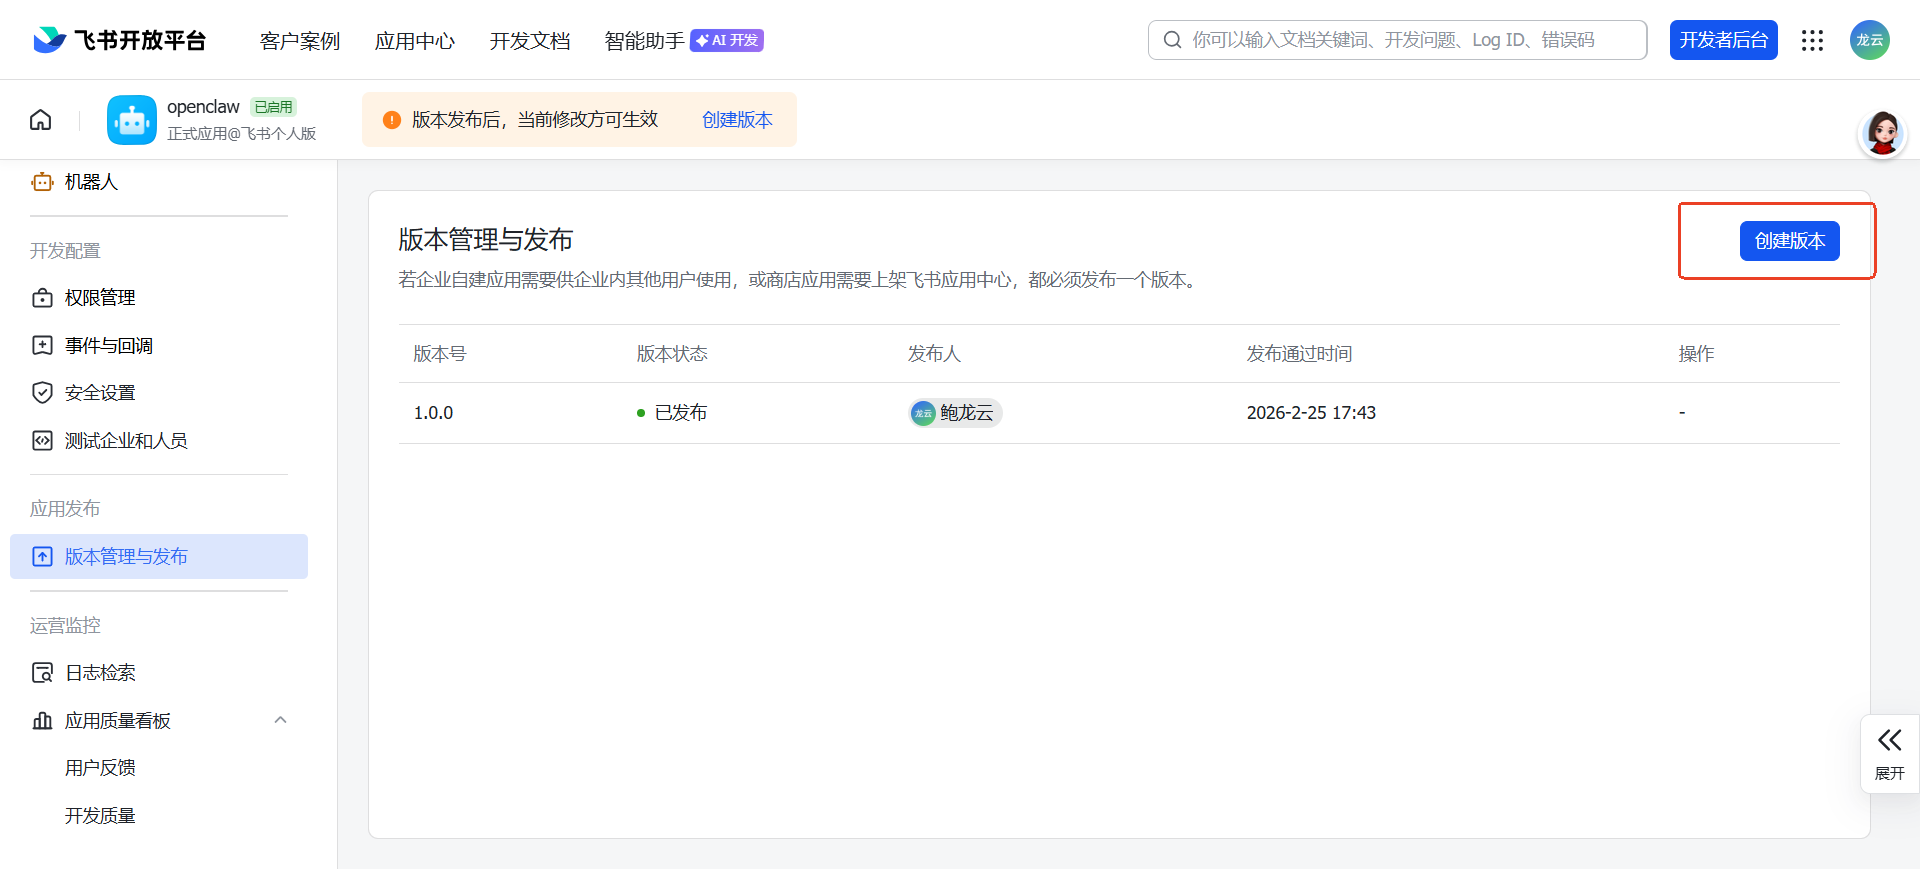Viewport: 1920px width, 869px height.
Task: Collapse the 应用质量看板 section chevron
Action: pyautogui.click(x=281, y=720)
